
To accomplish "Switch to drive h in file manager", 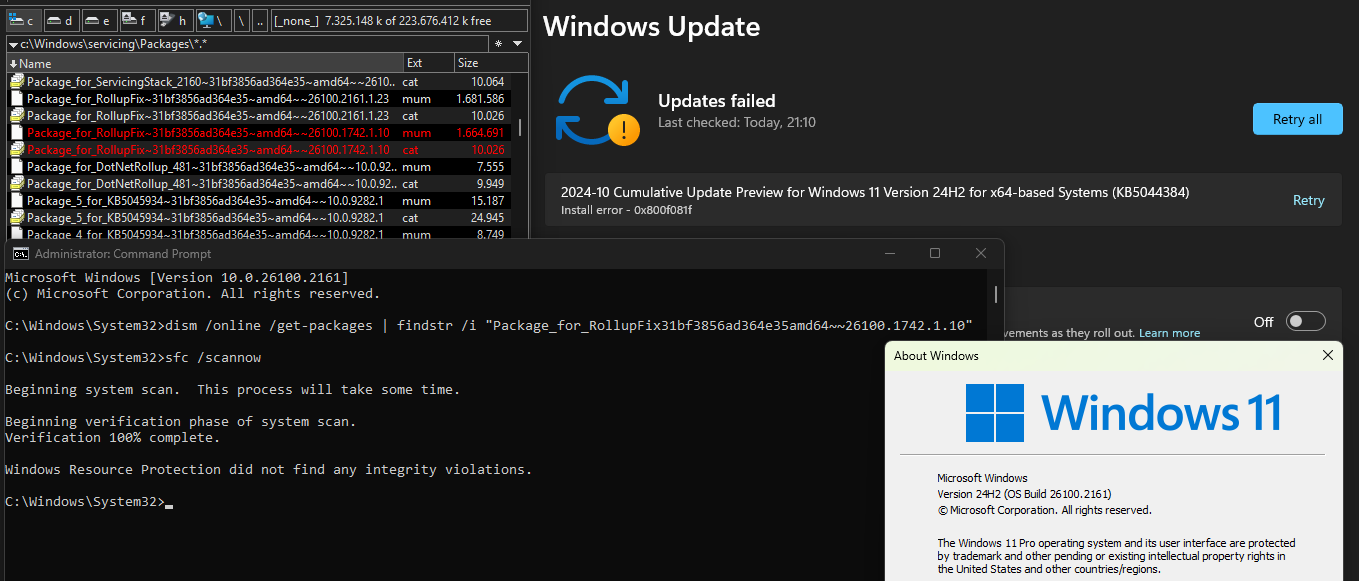I will [174, 20].
